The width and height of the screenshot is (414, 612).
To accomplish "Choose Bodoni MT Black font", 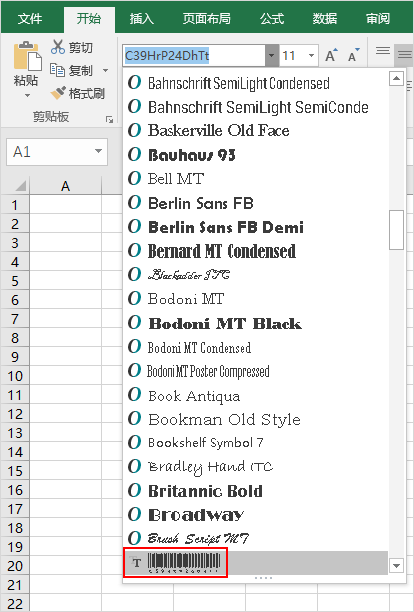I will (256, 323).
